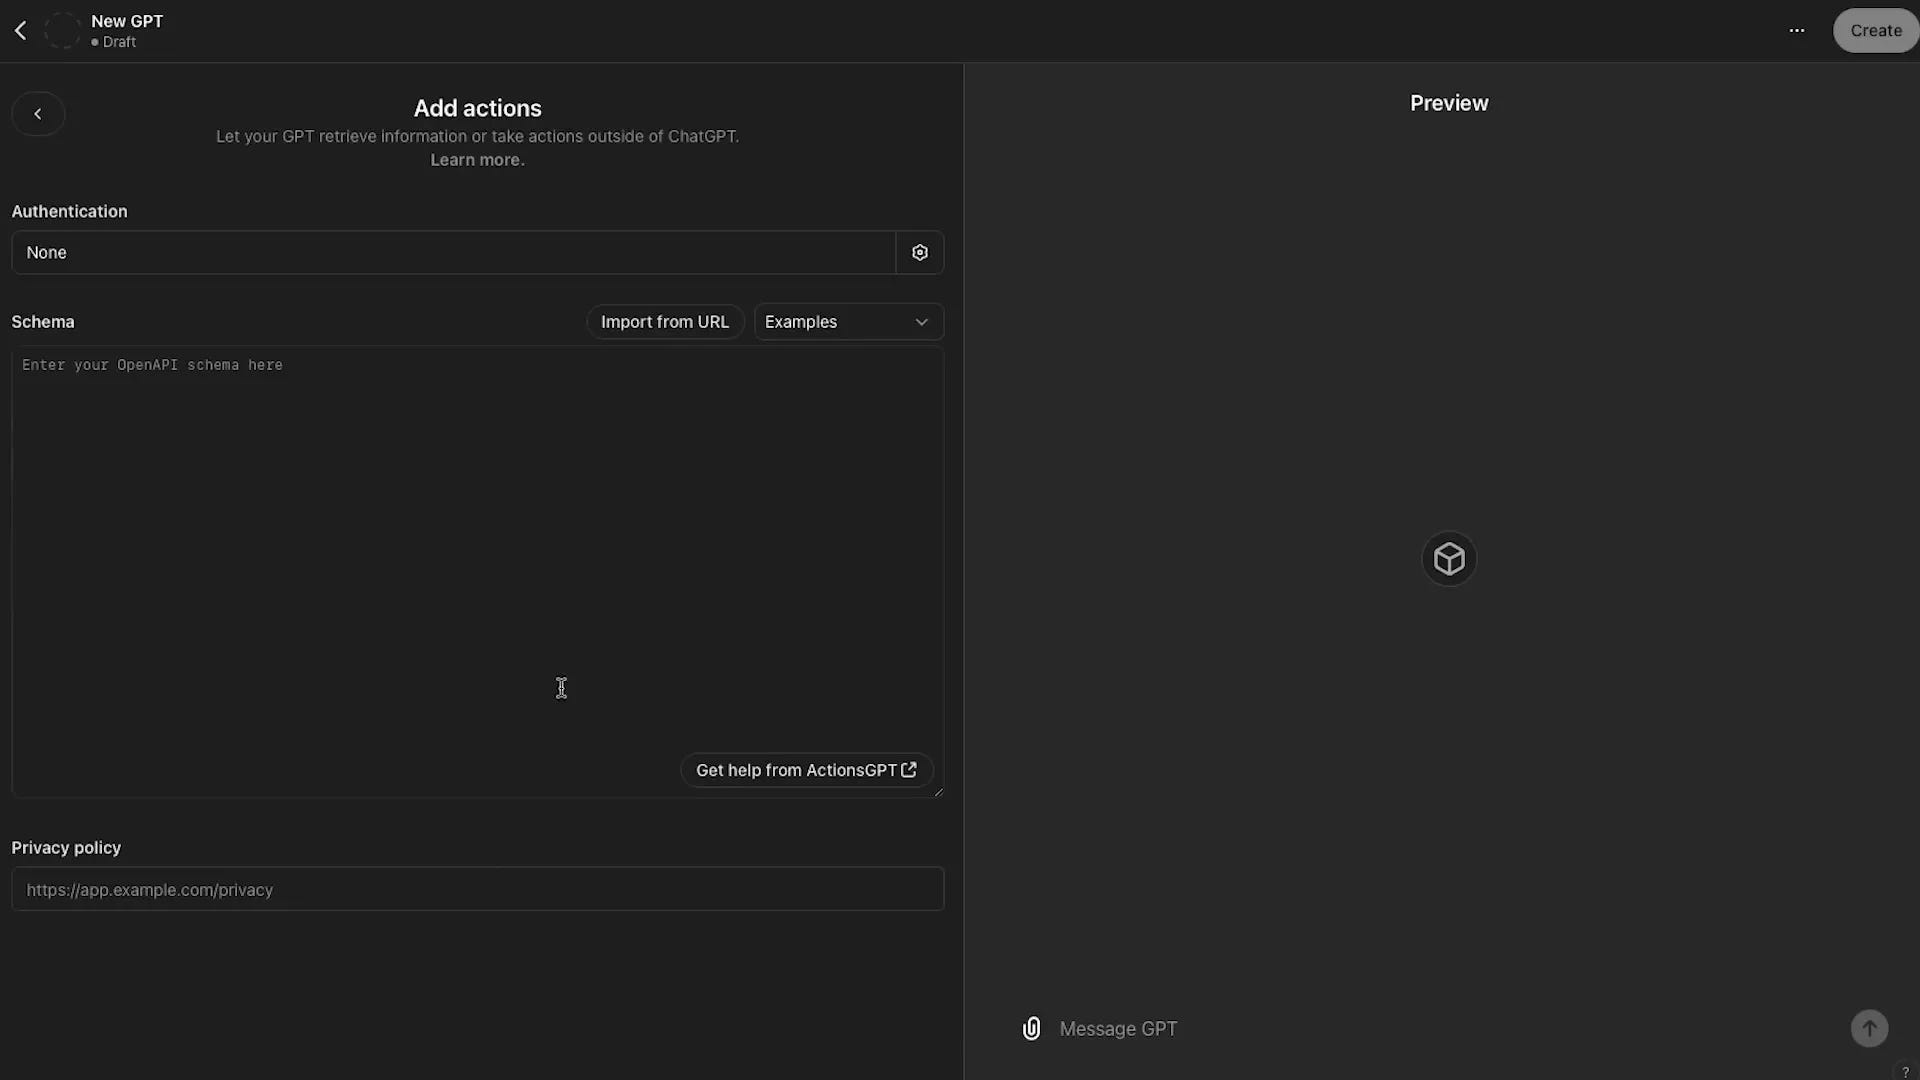Click the GPT avatar placeholder circle
Viewport: 1920px width, 1080px height.
[62, 31]
